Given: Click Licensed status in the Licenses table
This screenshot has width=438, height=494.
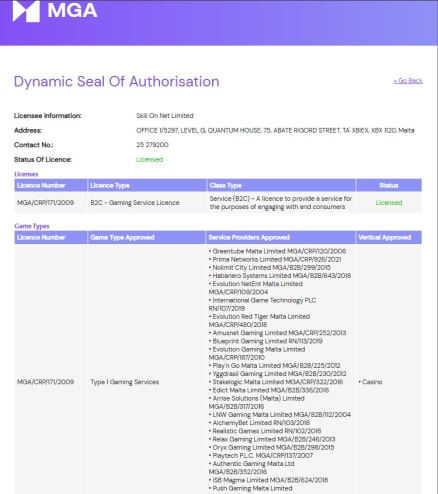Looking at the screenshot, I should pos(389,203).
